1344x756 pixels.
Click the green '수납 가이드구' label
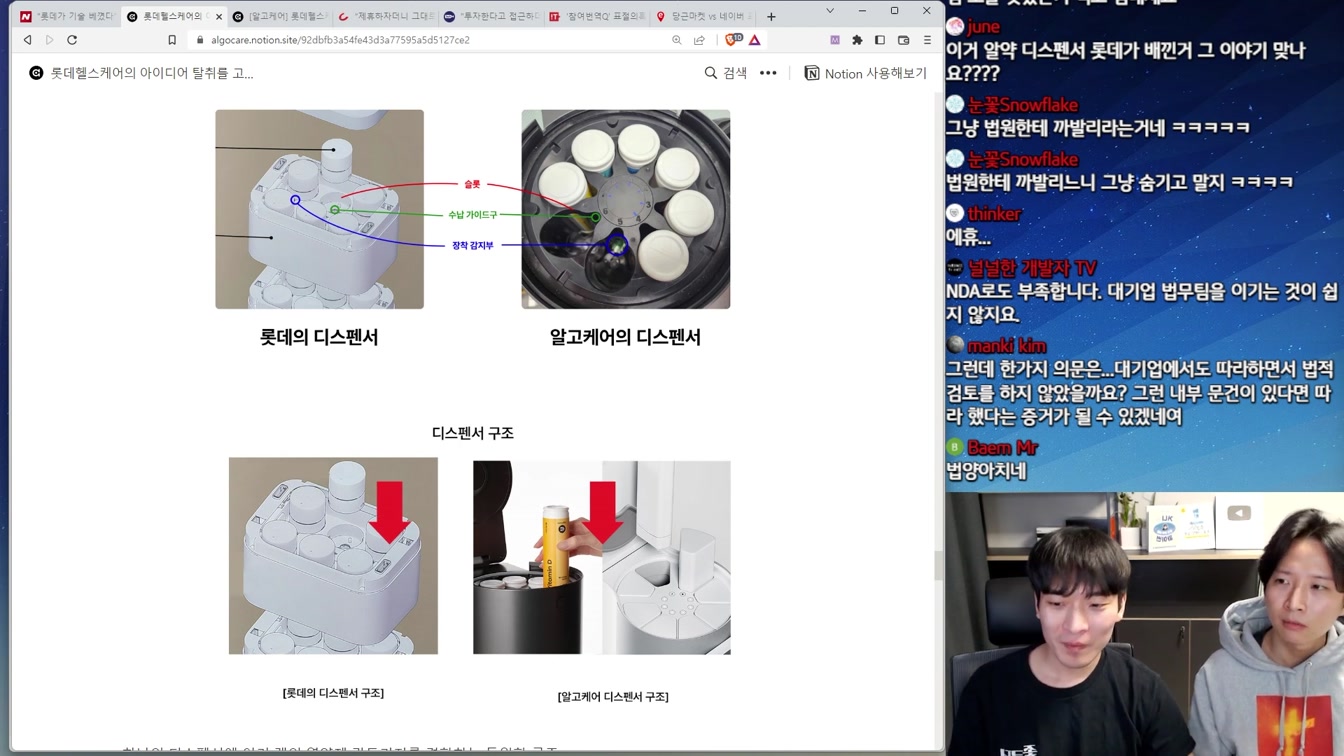[x=472, y=215]
